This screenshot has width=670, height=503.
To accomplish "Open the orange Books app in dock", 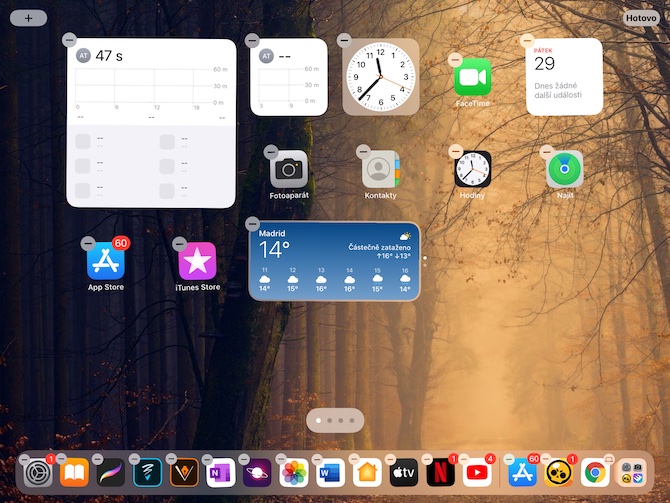I will coord(74,473).
